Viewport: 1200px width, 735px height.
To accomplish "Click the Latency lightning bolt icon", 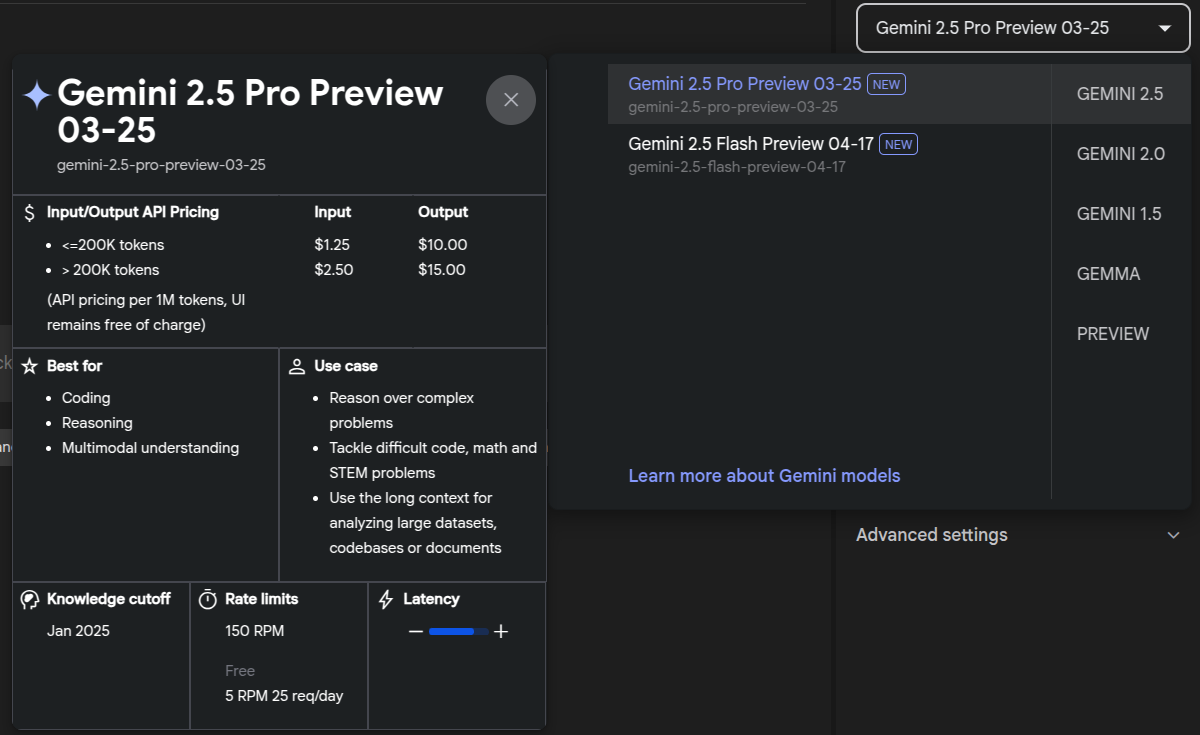I will 386,599.
